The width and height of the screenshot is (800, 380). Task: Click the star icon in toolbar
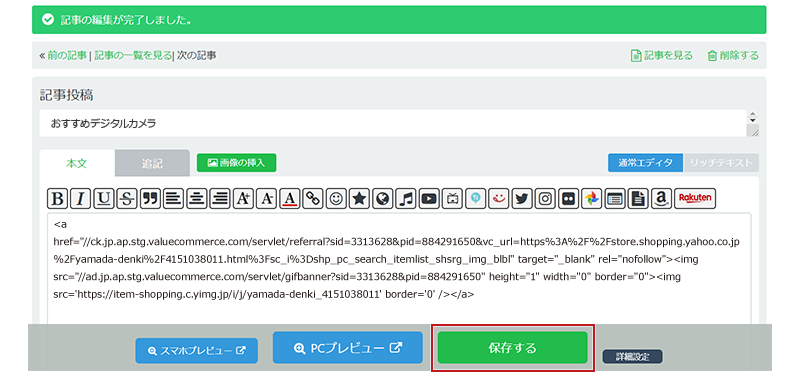[x=359, y=199]
